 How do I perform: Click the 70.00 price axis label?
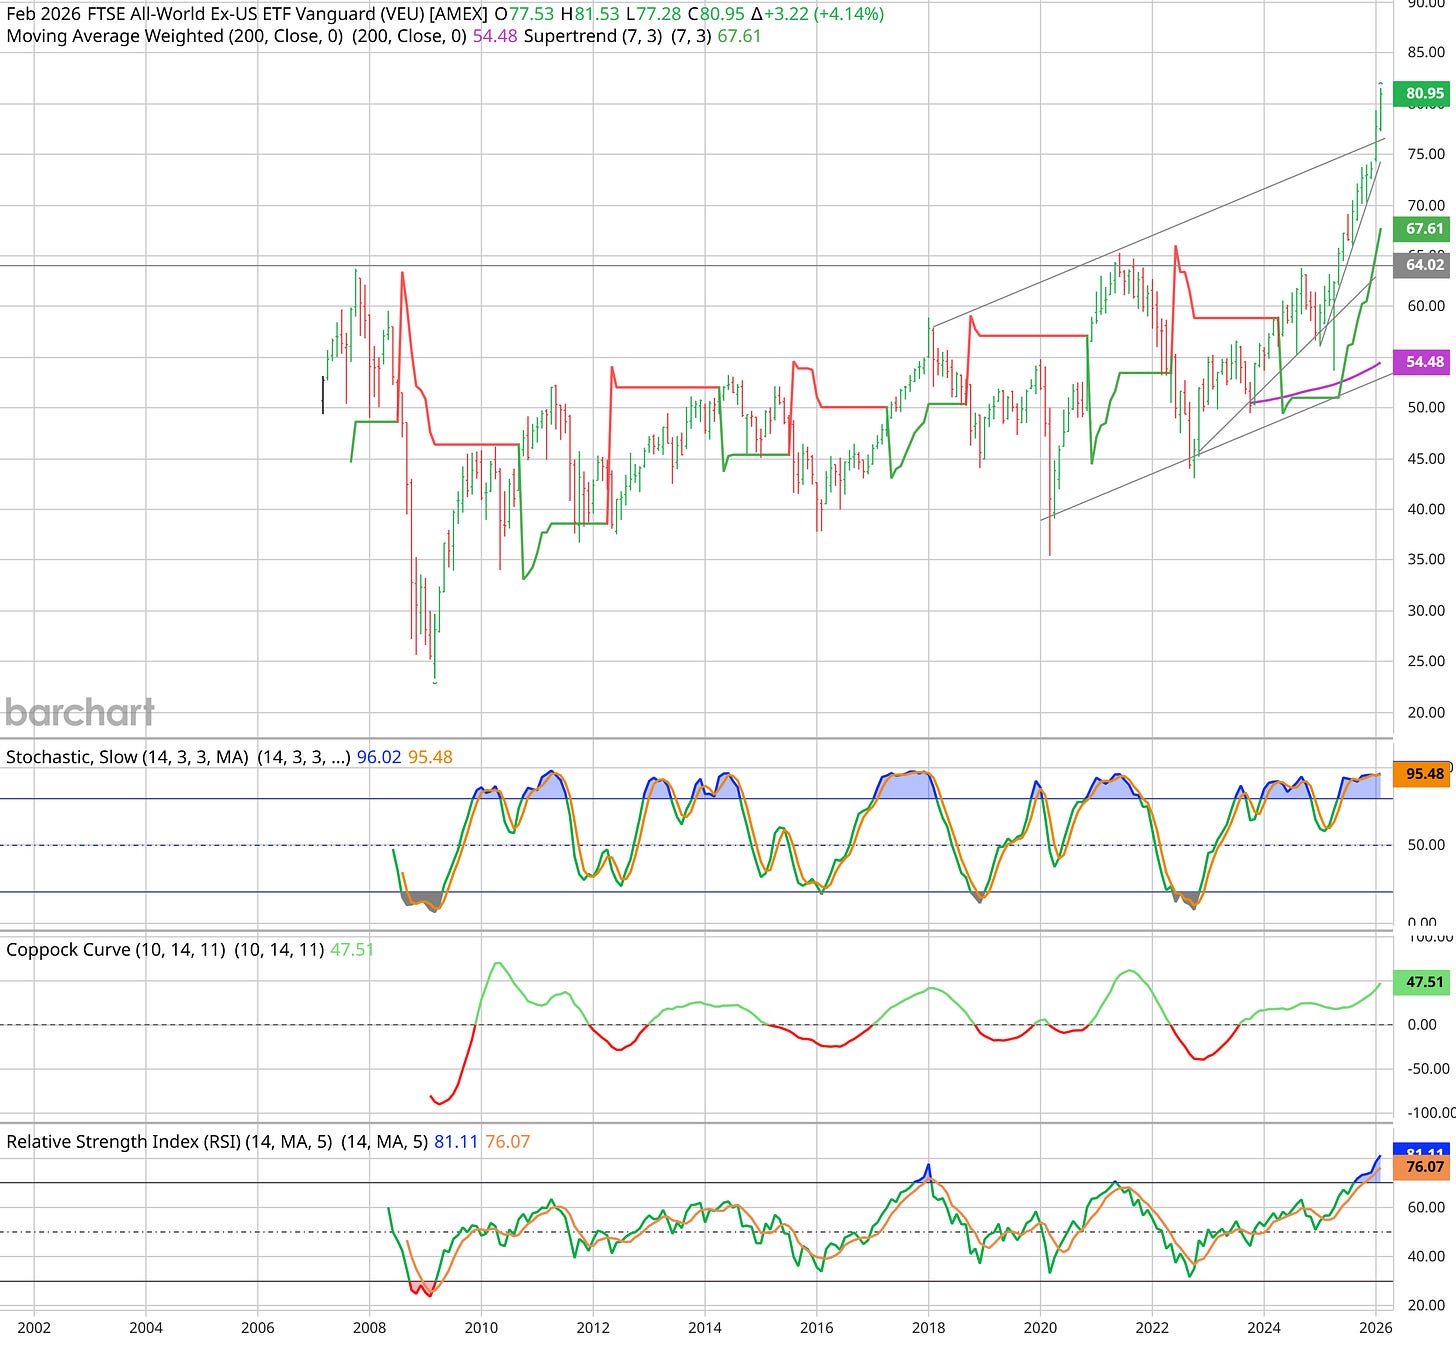(1425, 205)
